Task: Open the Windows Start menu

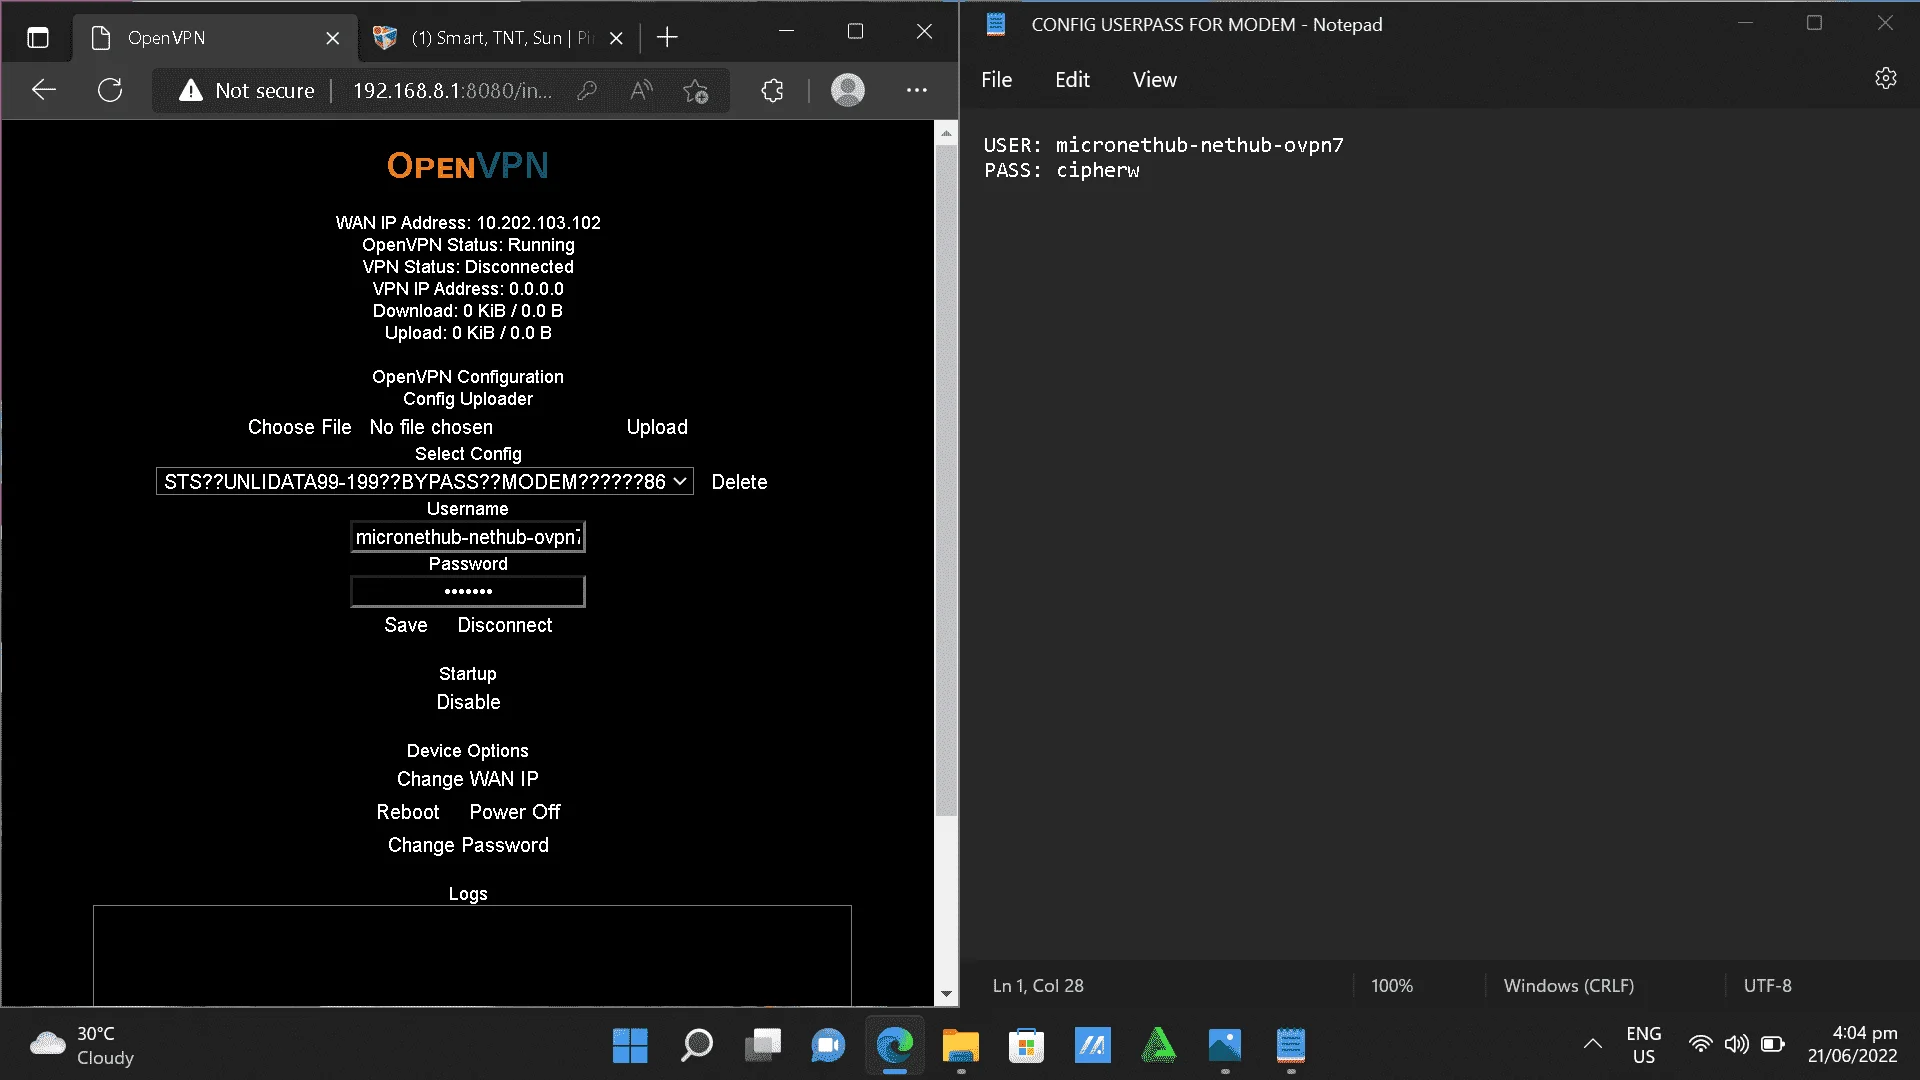Action: 630,1046
